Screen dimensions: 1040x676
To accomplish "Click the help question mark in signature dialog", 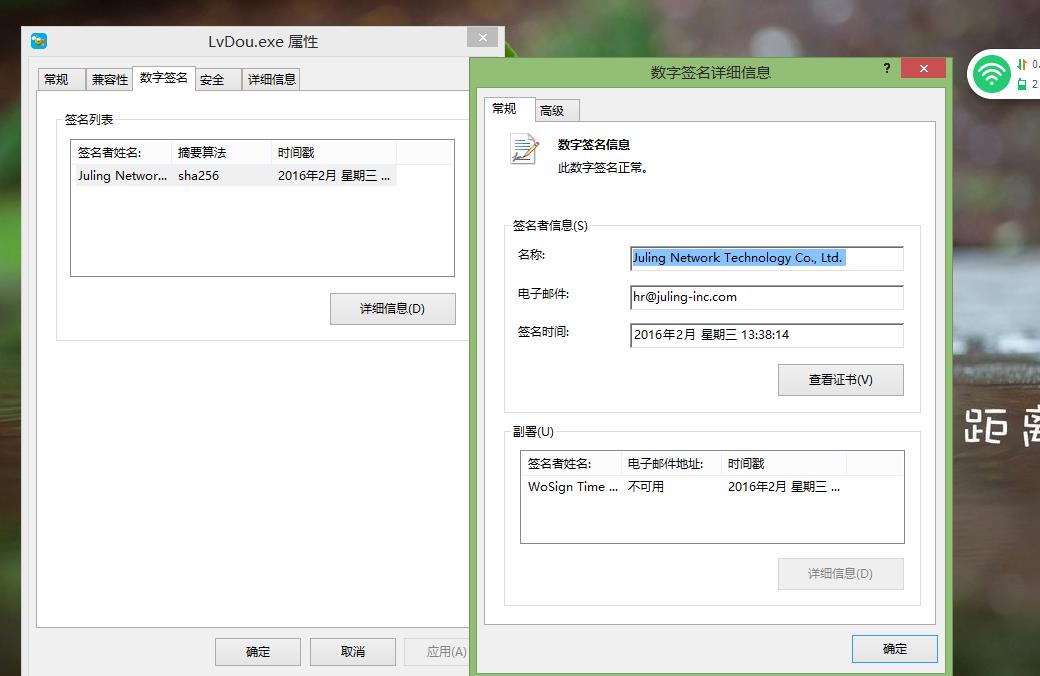I will [887, 68].
